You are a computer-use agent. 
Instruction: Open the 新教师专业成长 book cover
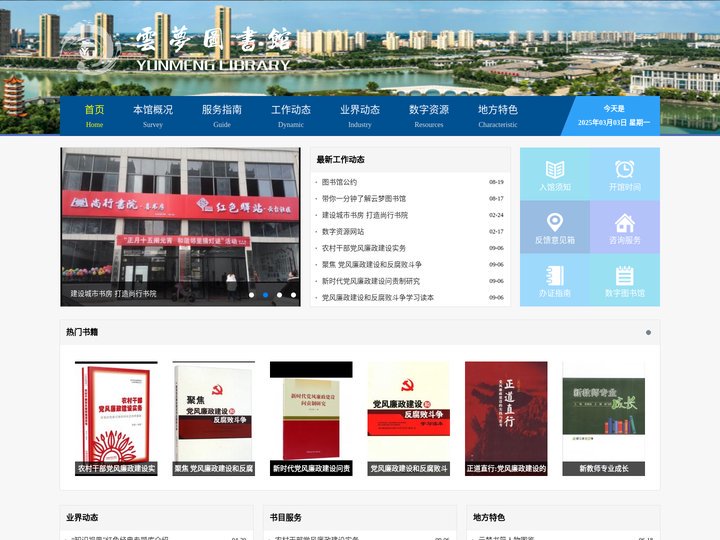(x=603, y=418)
